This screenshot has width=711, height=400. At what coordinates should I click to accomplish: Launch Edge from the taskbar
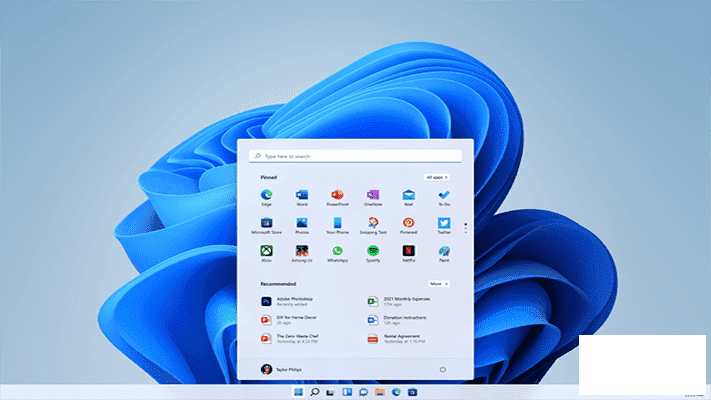click(x=396, y=392)
